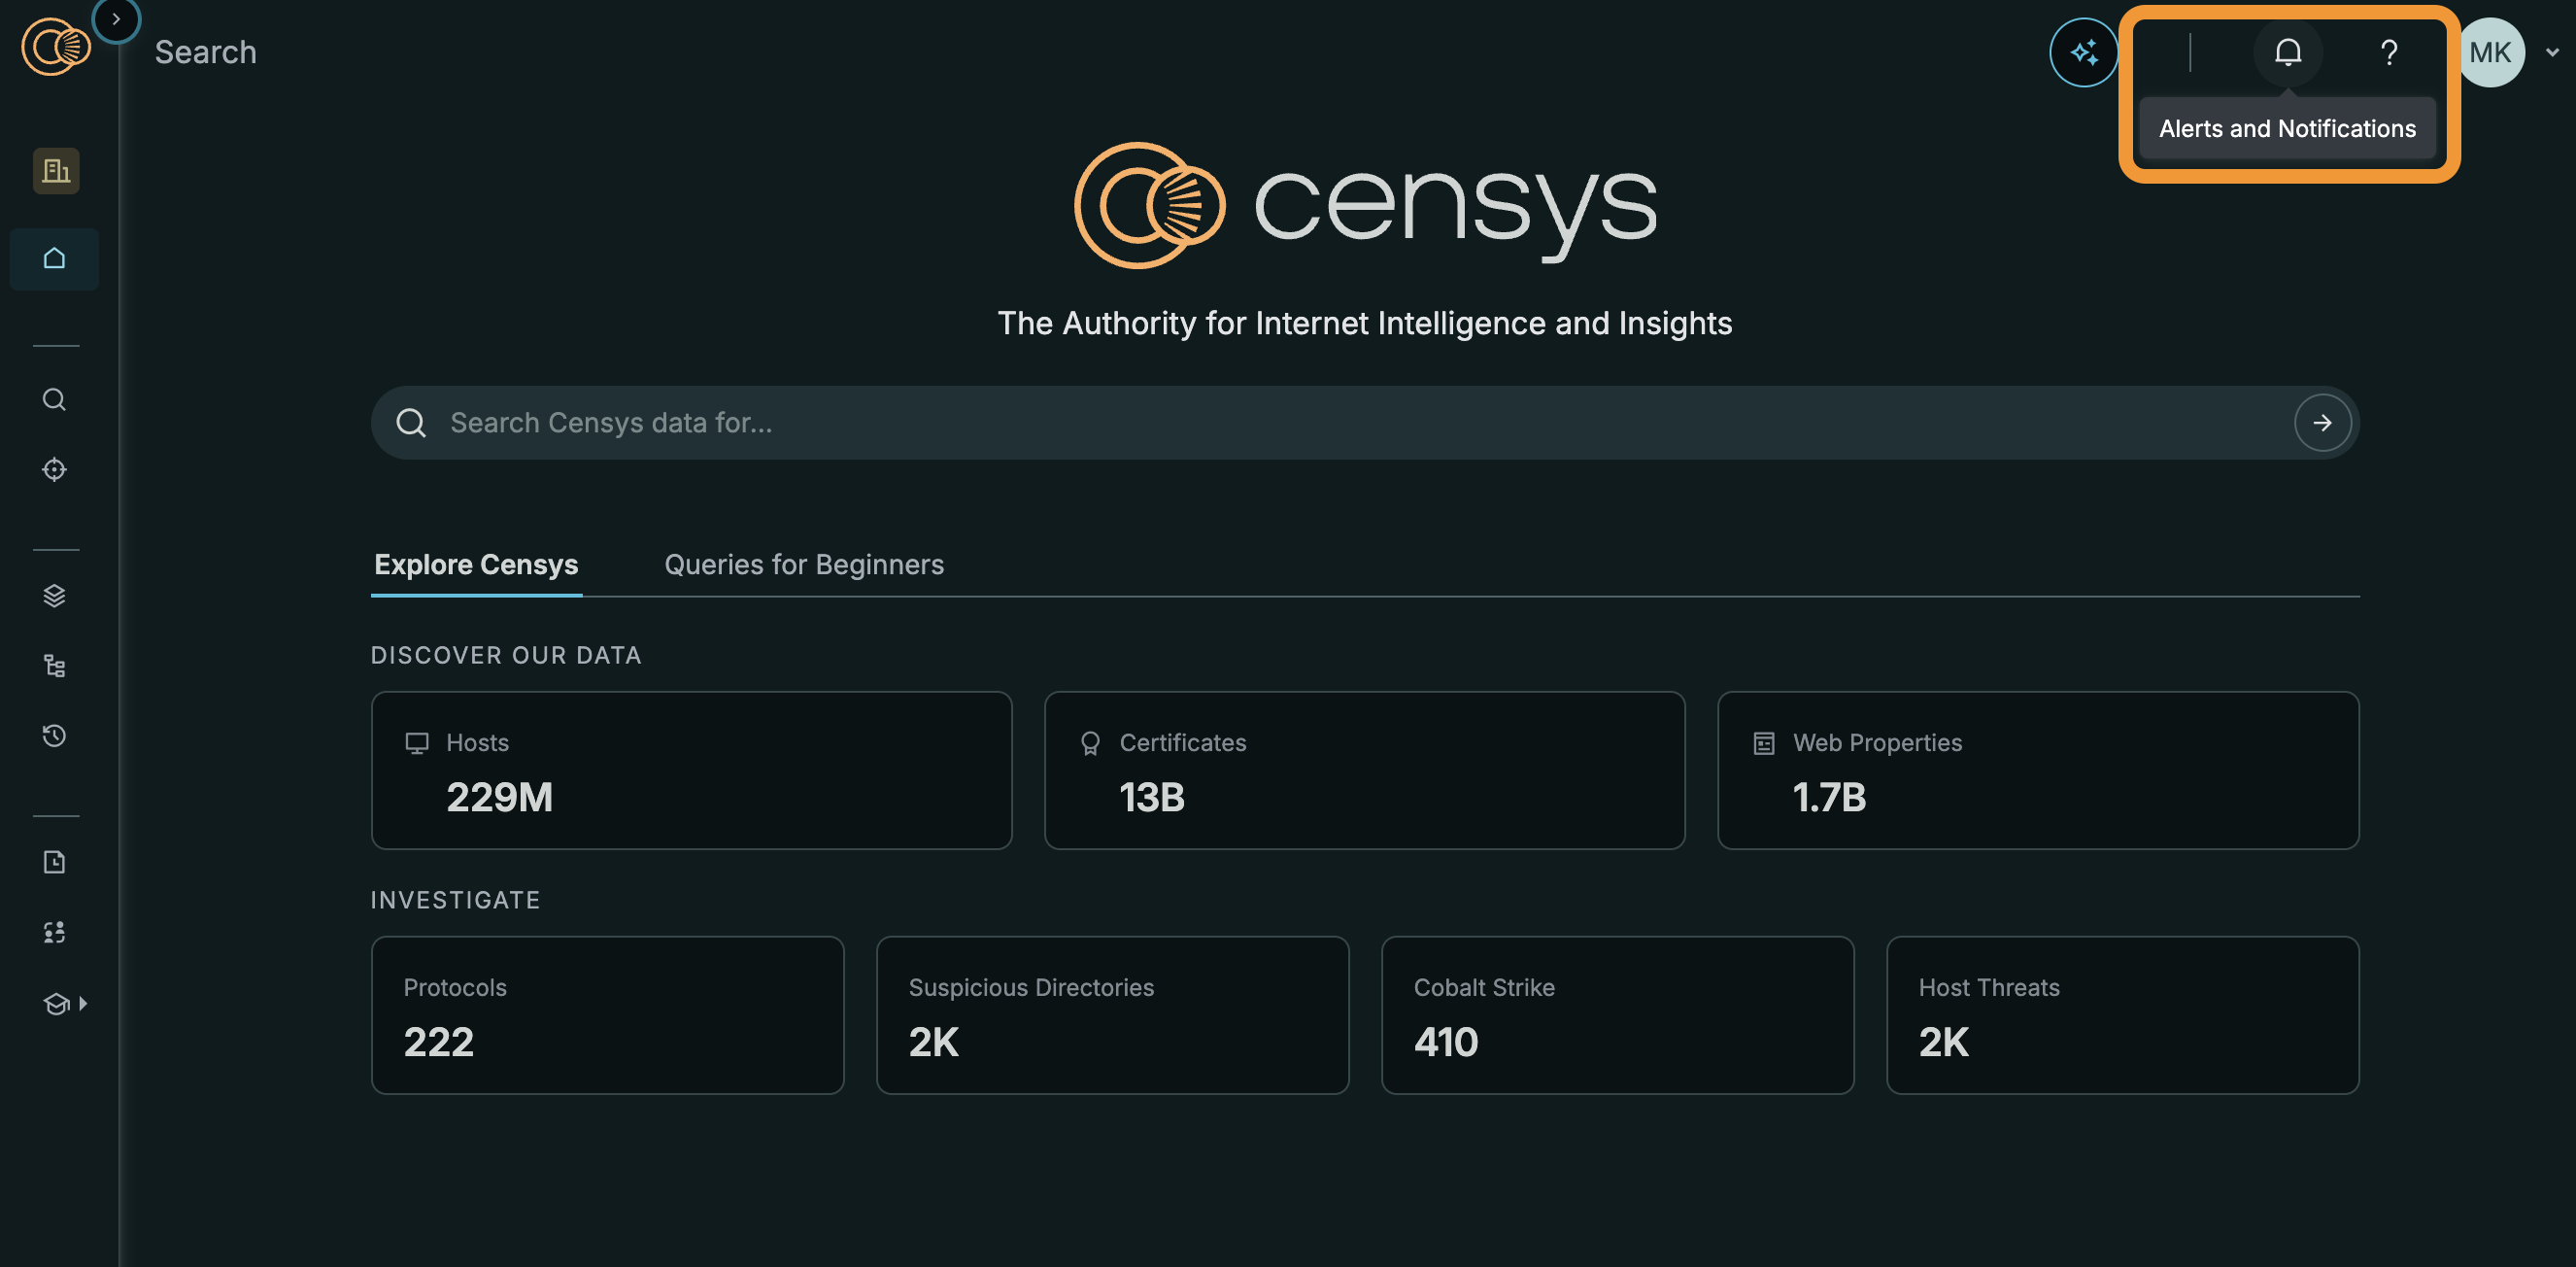
Task: Expand the graduation cap learning menu
Action: pos(64,1003)
